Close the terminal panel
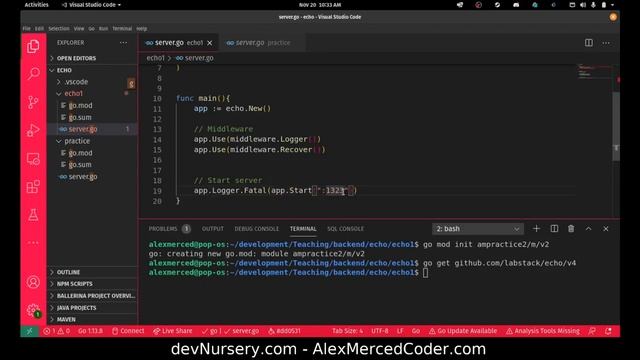 pyautogui.click(x=606, y=229)
